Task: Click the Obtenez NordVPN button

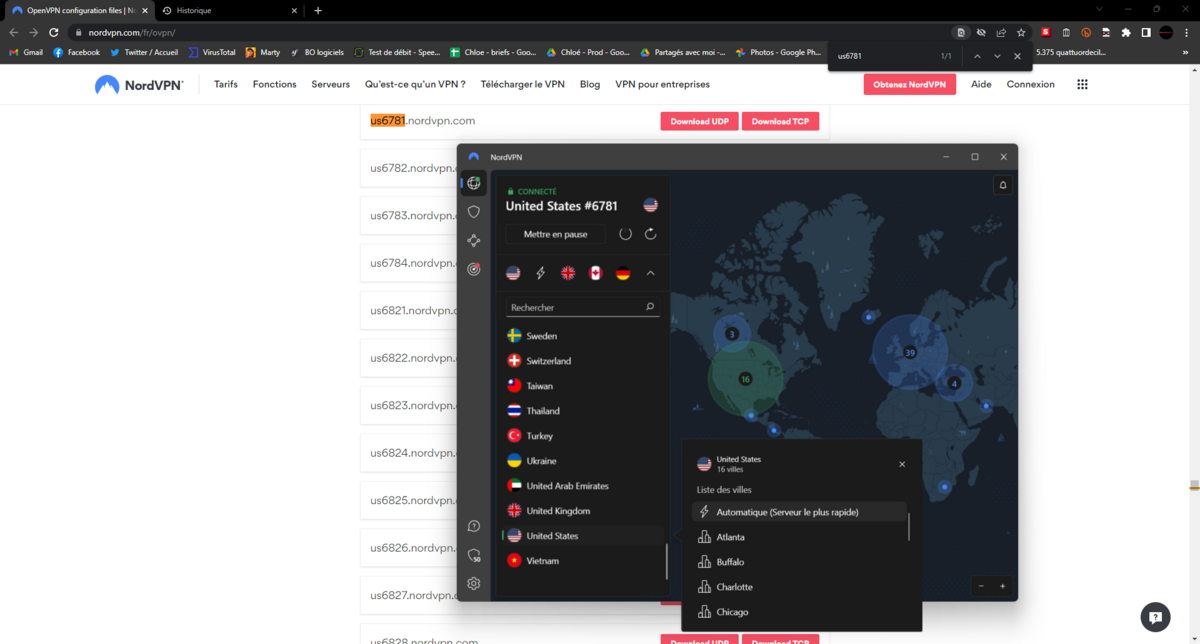Action: click(x=909, y=85)
